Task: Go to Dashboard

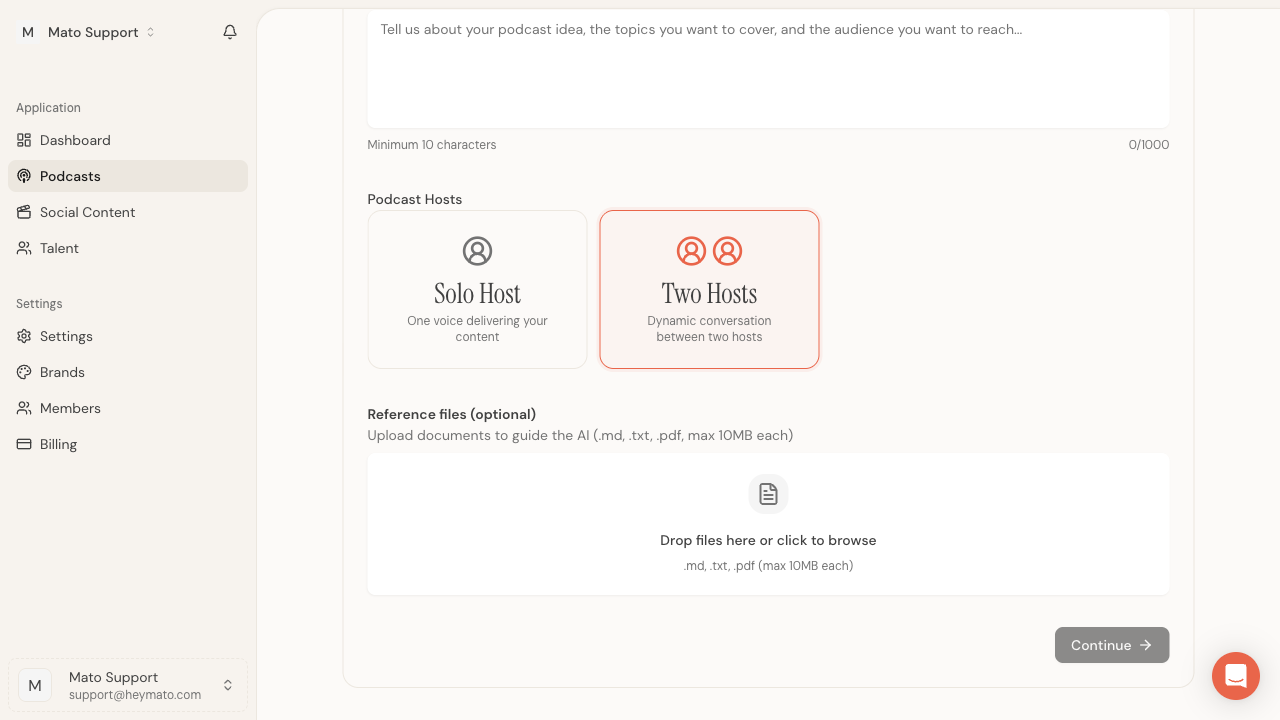Action: tap(128, 140)
